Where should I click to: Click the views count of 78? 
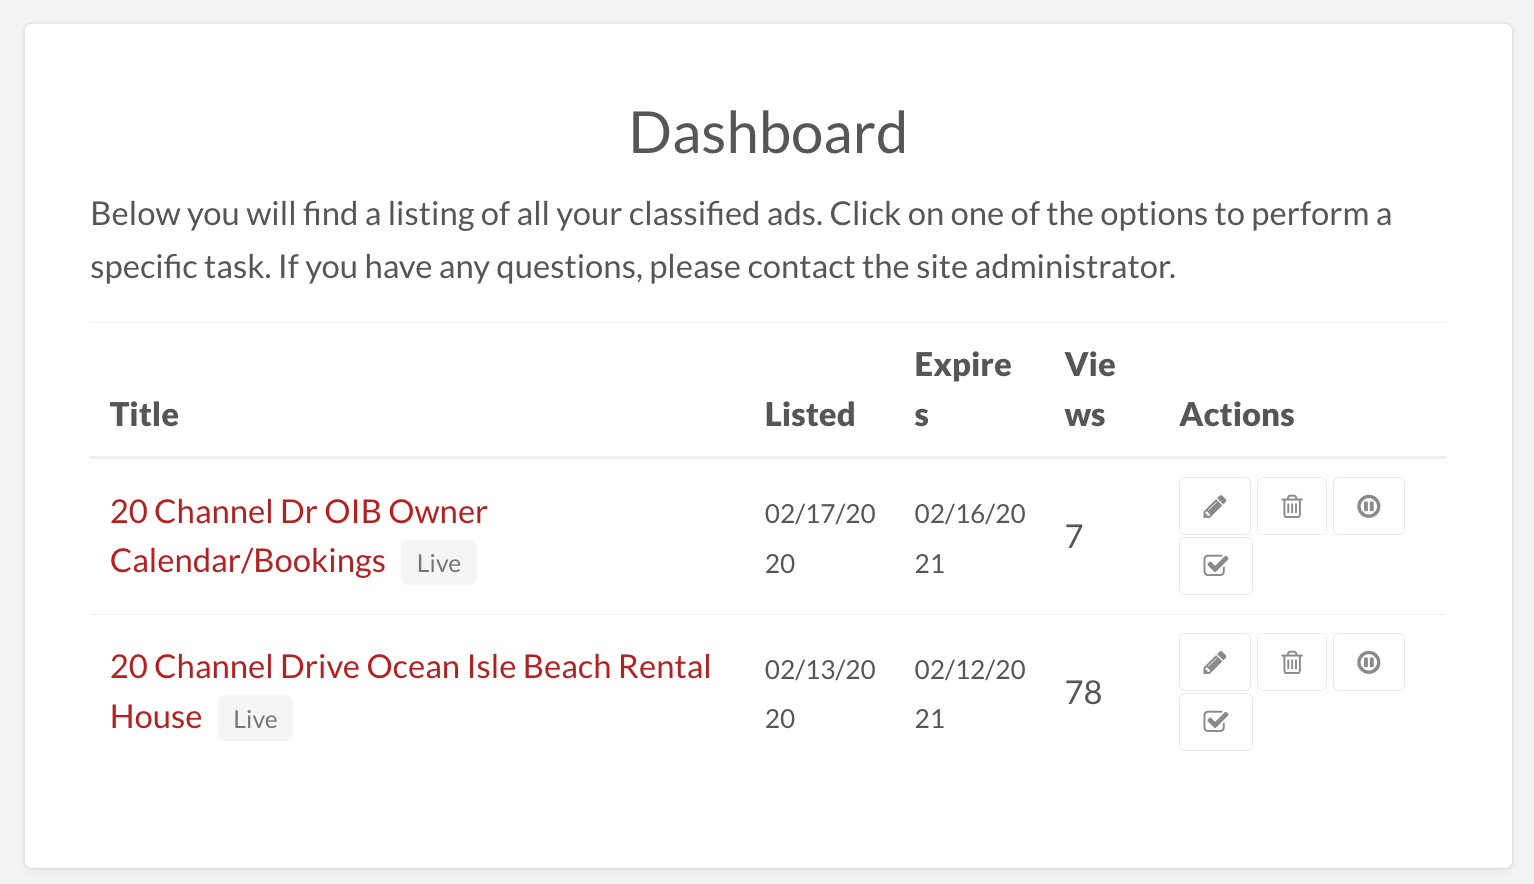[1083, 692]
